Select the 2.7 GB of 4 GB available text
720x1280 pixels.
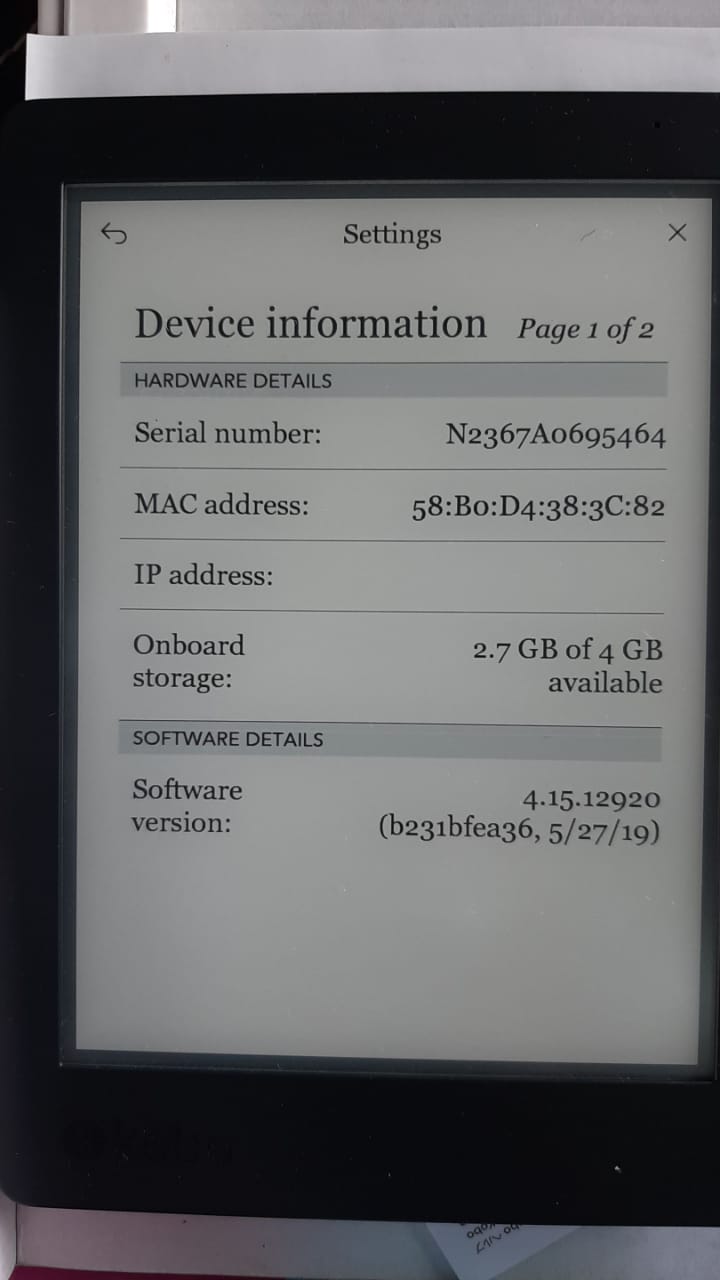coord(568,667)
